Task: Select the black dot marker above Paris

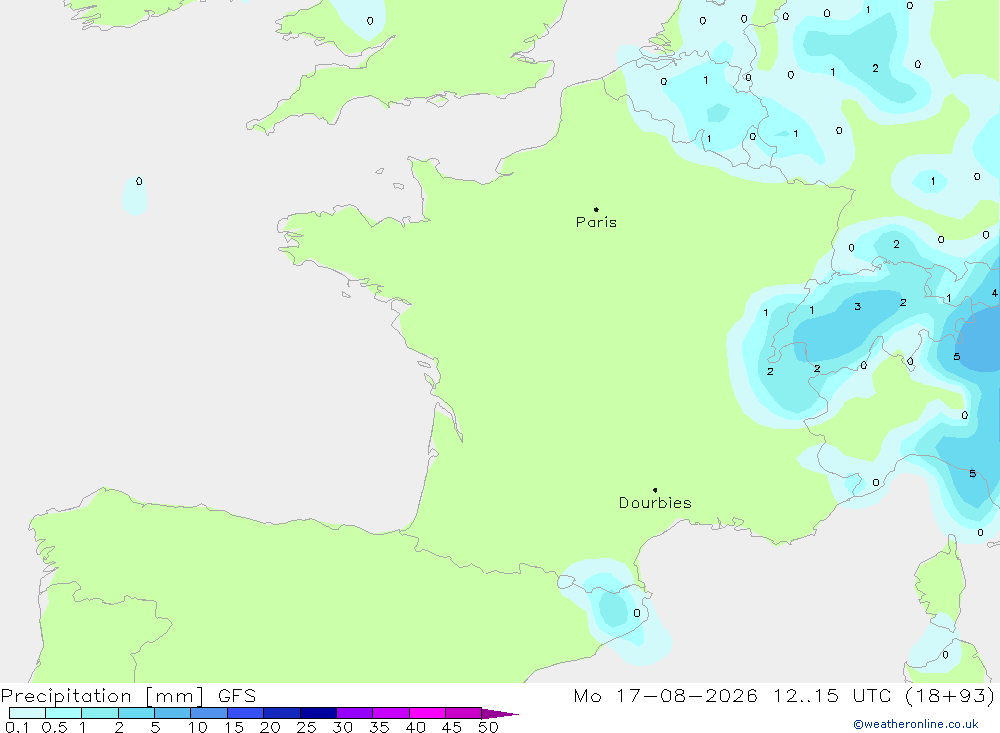Action: [x=596, y=209]
